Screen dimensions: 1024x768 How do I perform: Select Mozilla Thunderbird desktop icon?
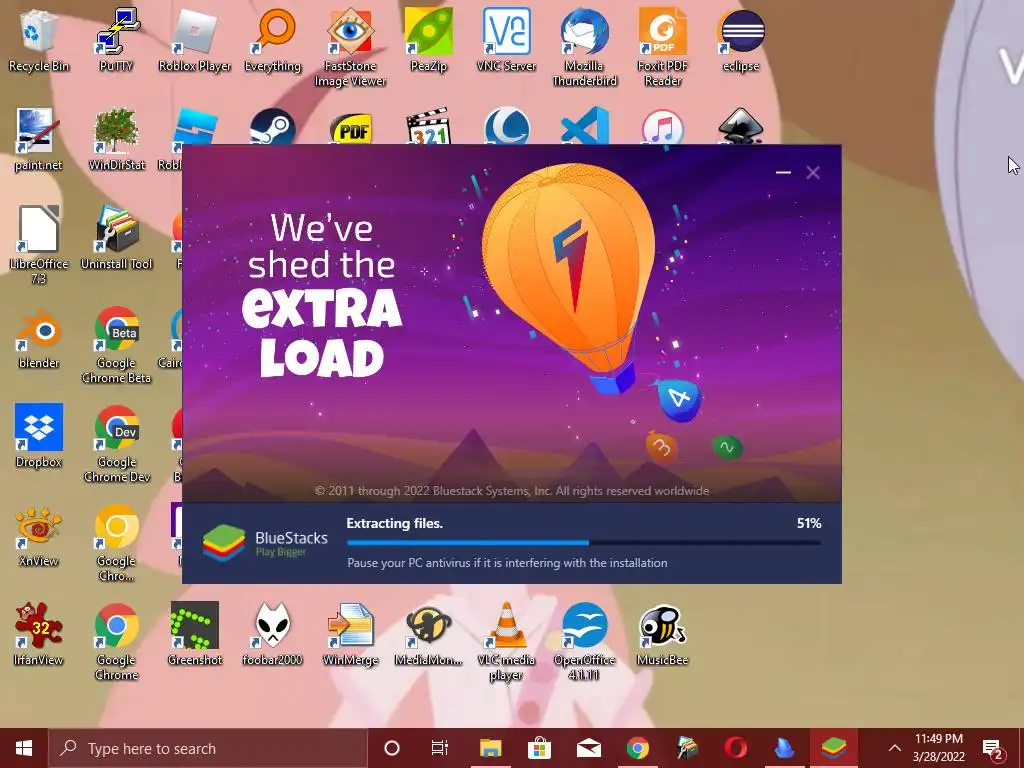(x=584, y=47)
